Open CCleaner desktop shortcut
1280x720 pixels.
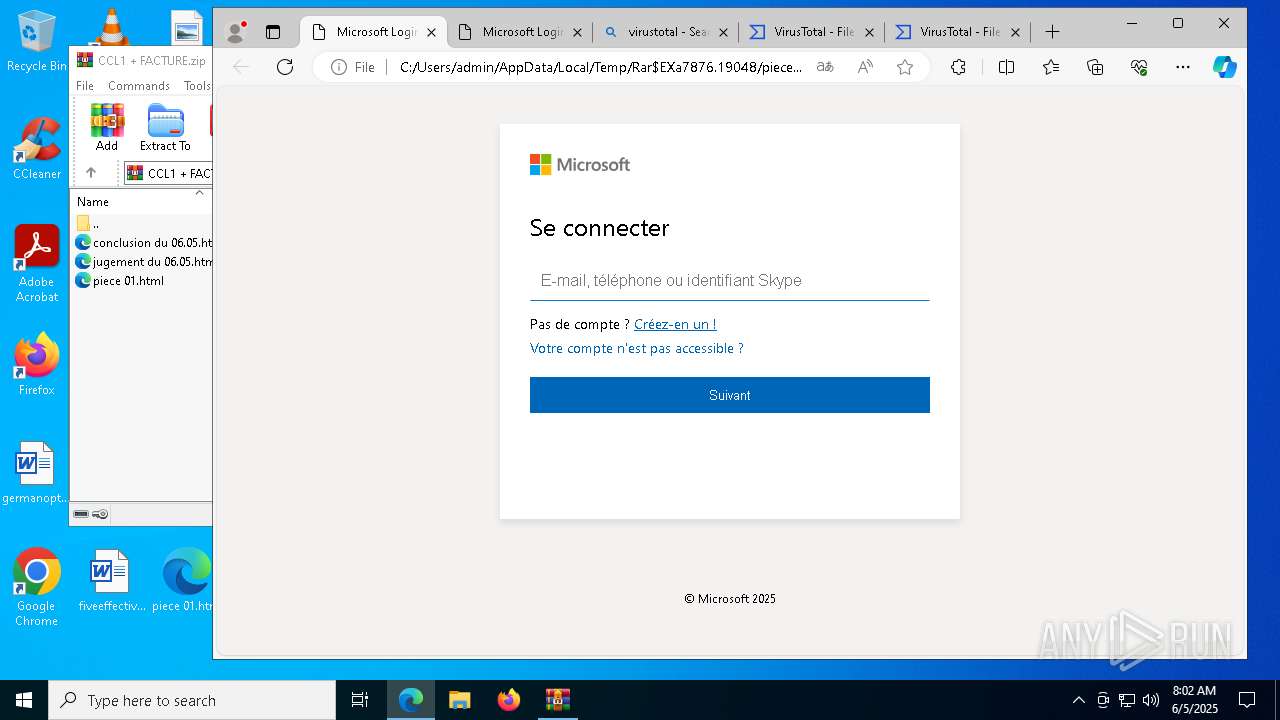point(37,148)
